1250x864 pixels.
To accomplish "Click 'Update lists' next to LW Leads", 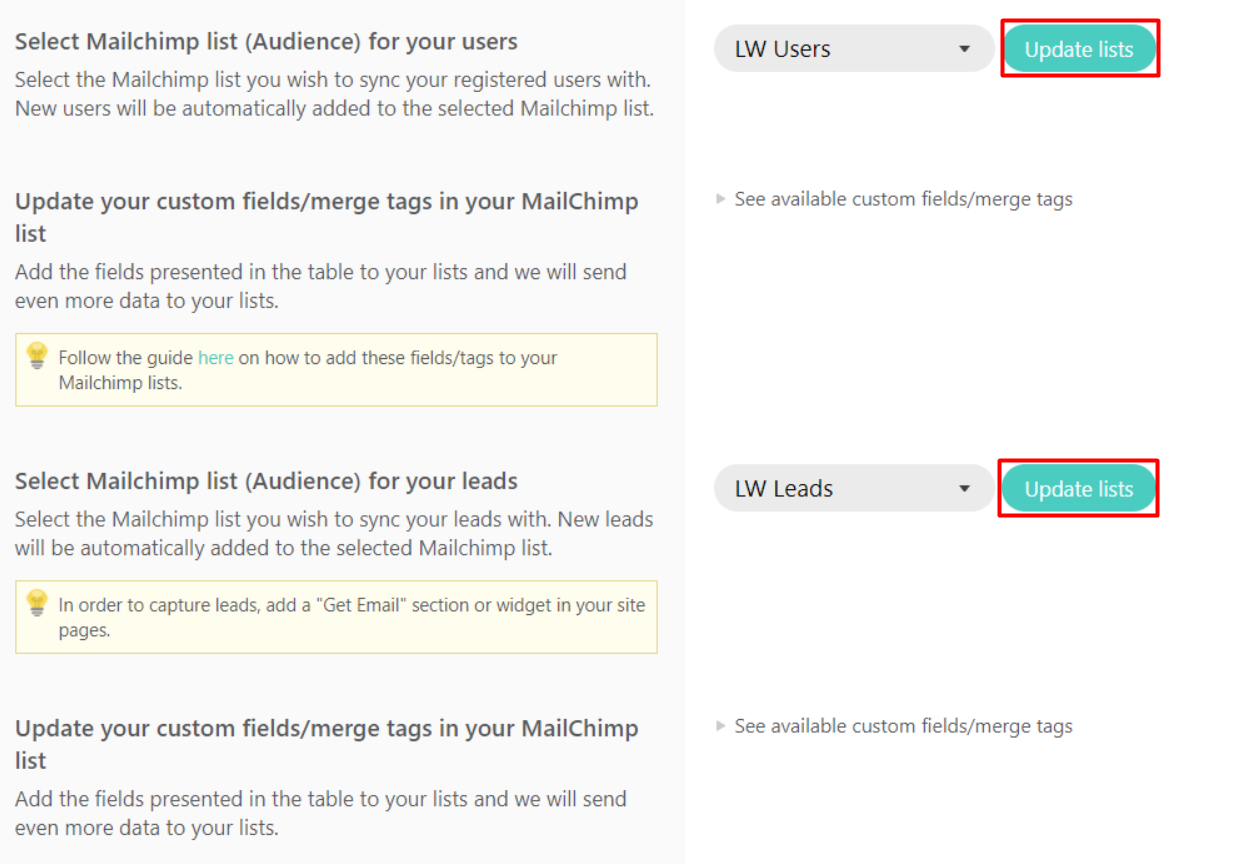I will pyautogui.click(x=1079, y=488).
